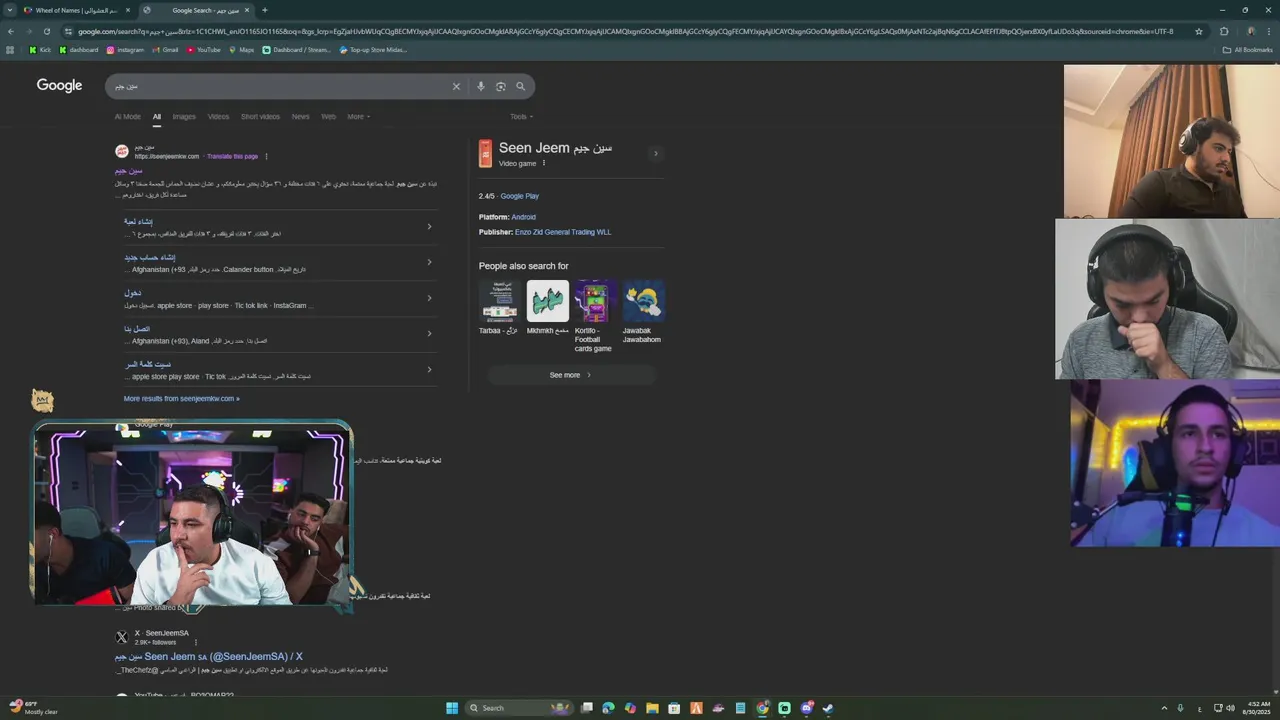Open the YouTube bookmark
The height and width of the screenshot is (720, 1280).
(203, 49)
